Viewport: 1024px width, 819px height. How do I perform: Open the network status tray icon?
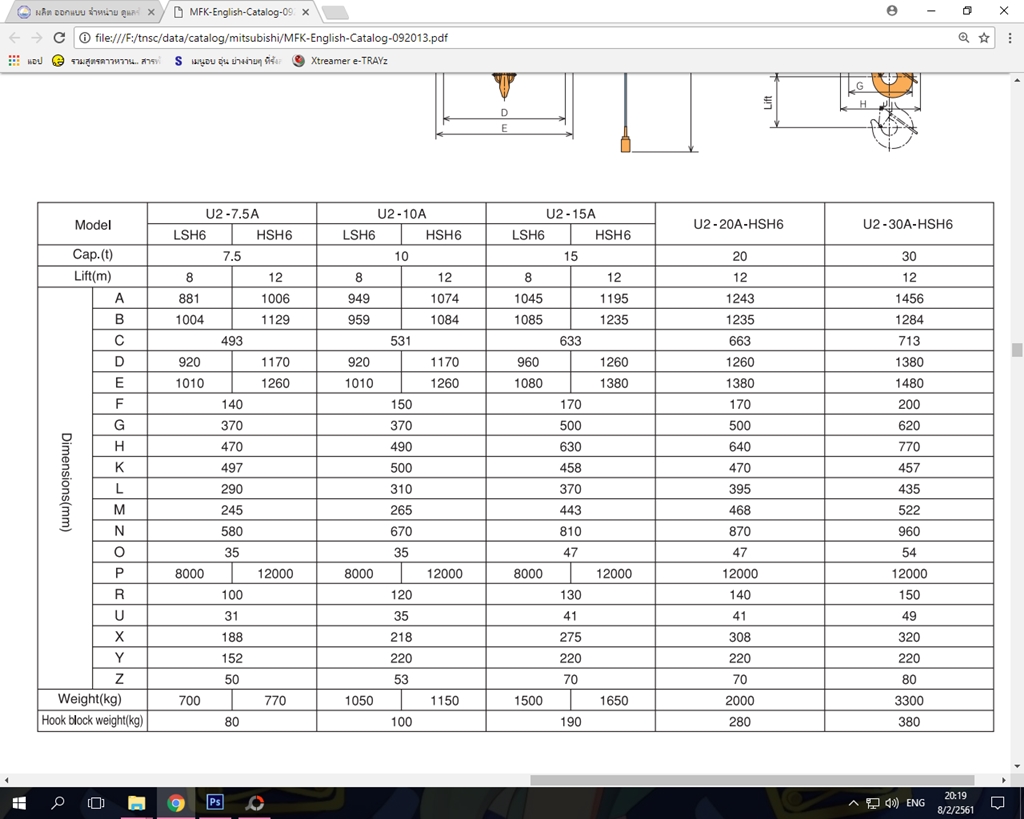(x=872, y=803)
